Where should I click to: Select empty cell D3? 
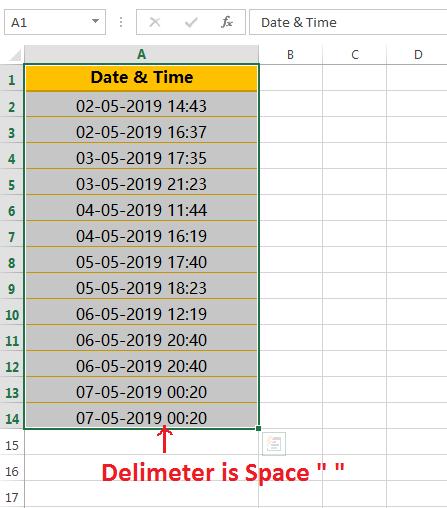pyautogui.click(x=417, y=130)
